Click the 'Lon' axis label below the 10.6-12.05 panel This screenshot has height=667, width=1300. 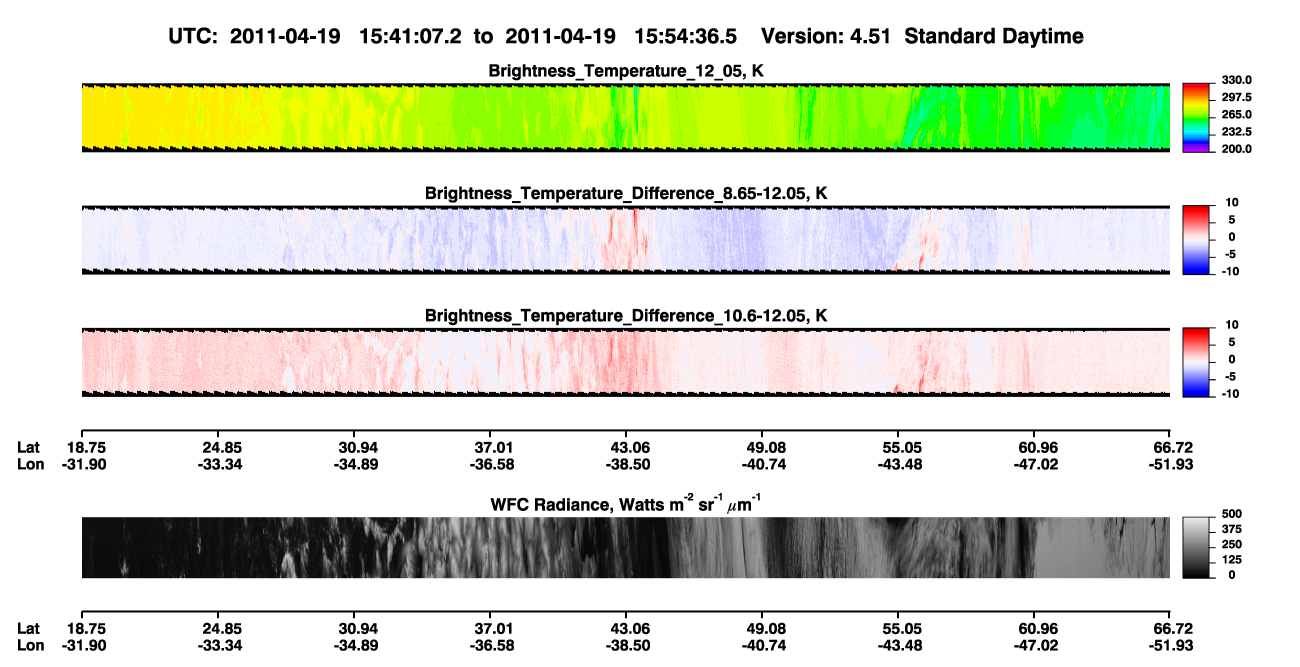[x=30, y=464]
